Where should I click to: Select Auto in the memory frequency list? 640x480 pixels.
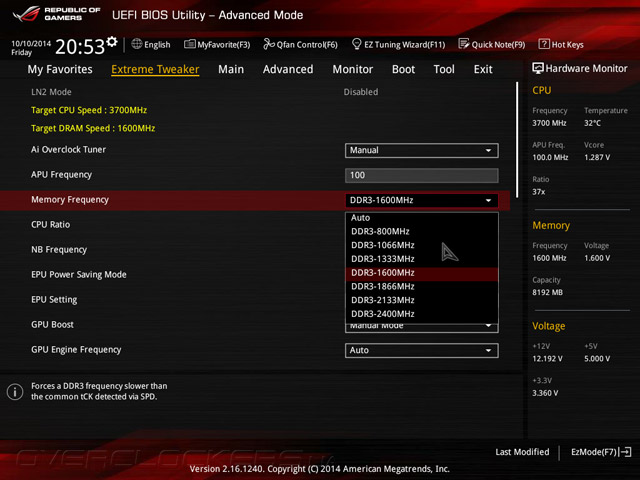pyautogui.click(x=422, y=218)
